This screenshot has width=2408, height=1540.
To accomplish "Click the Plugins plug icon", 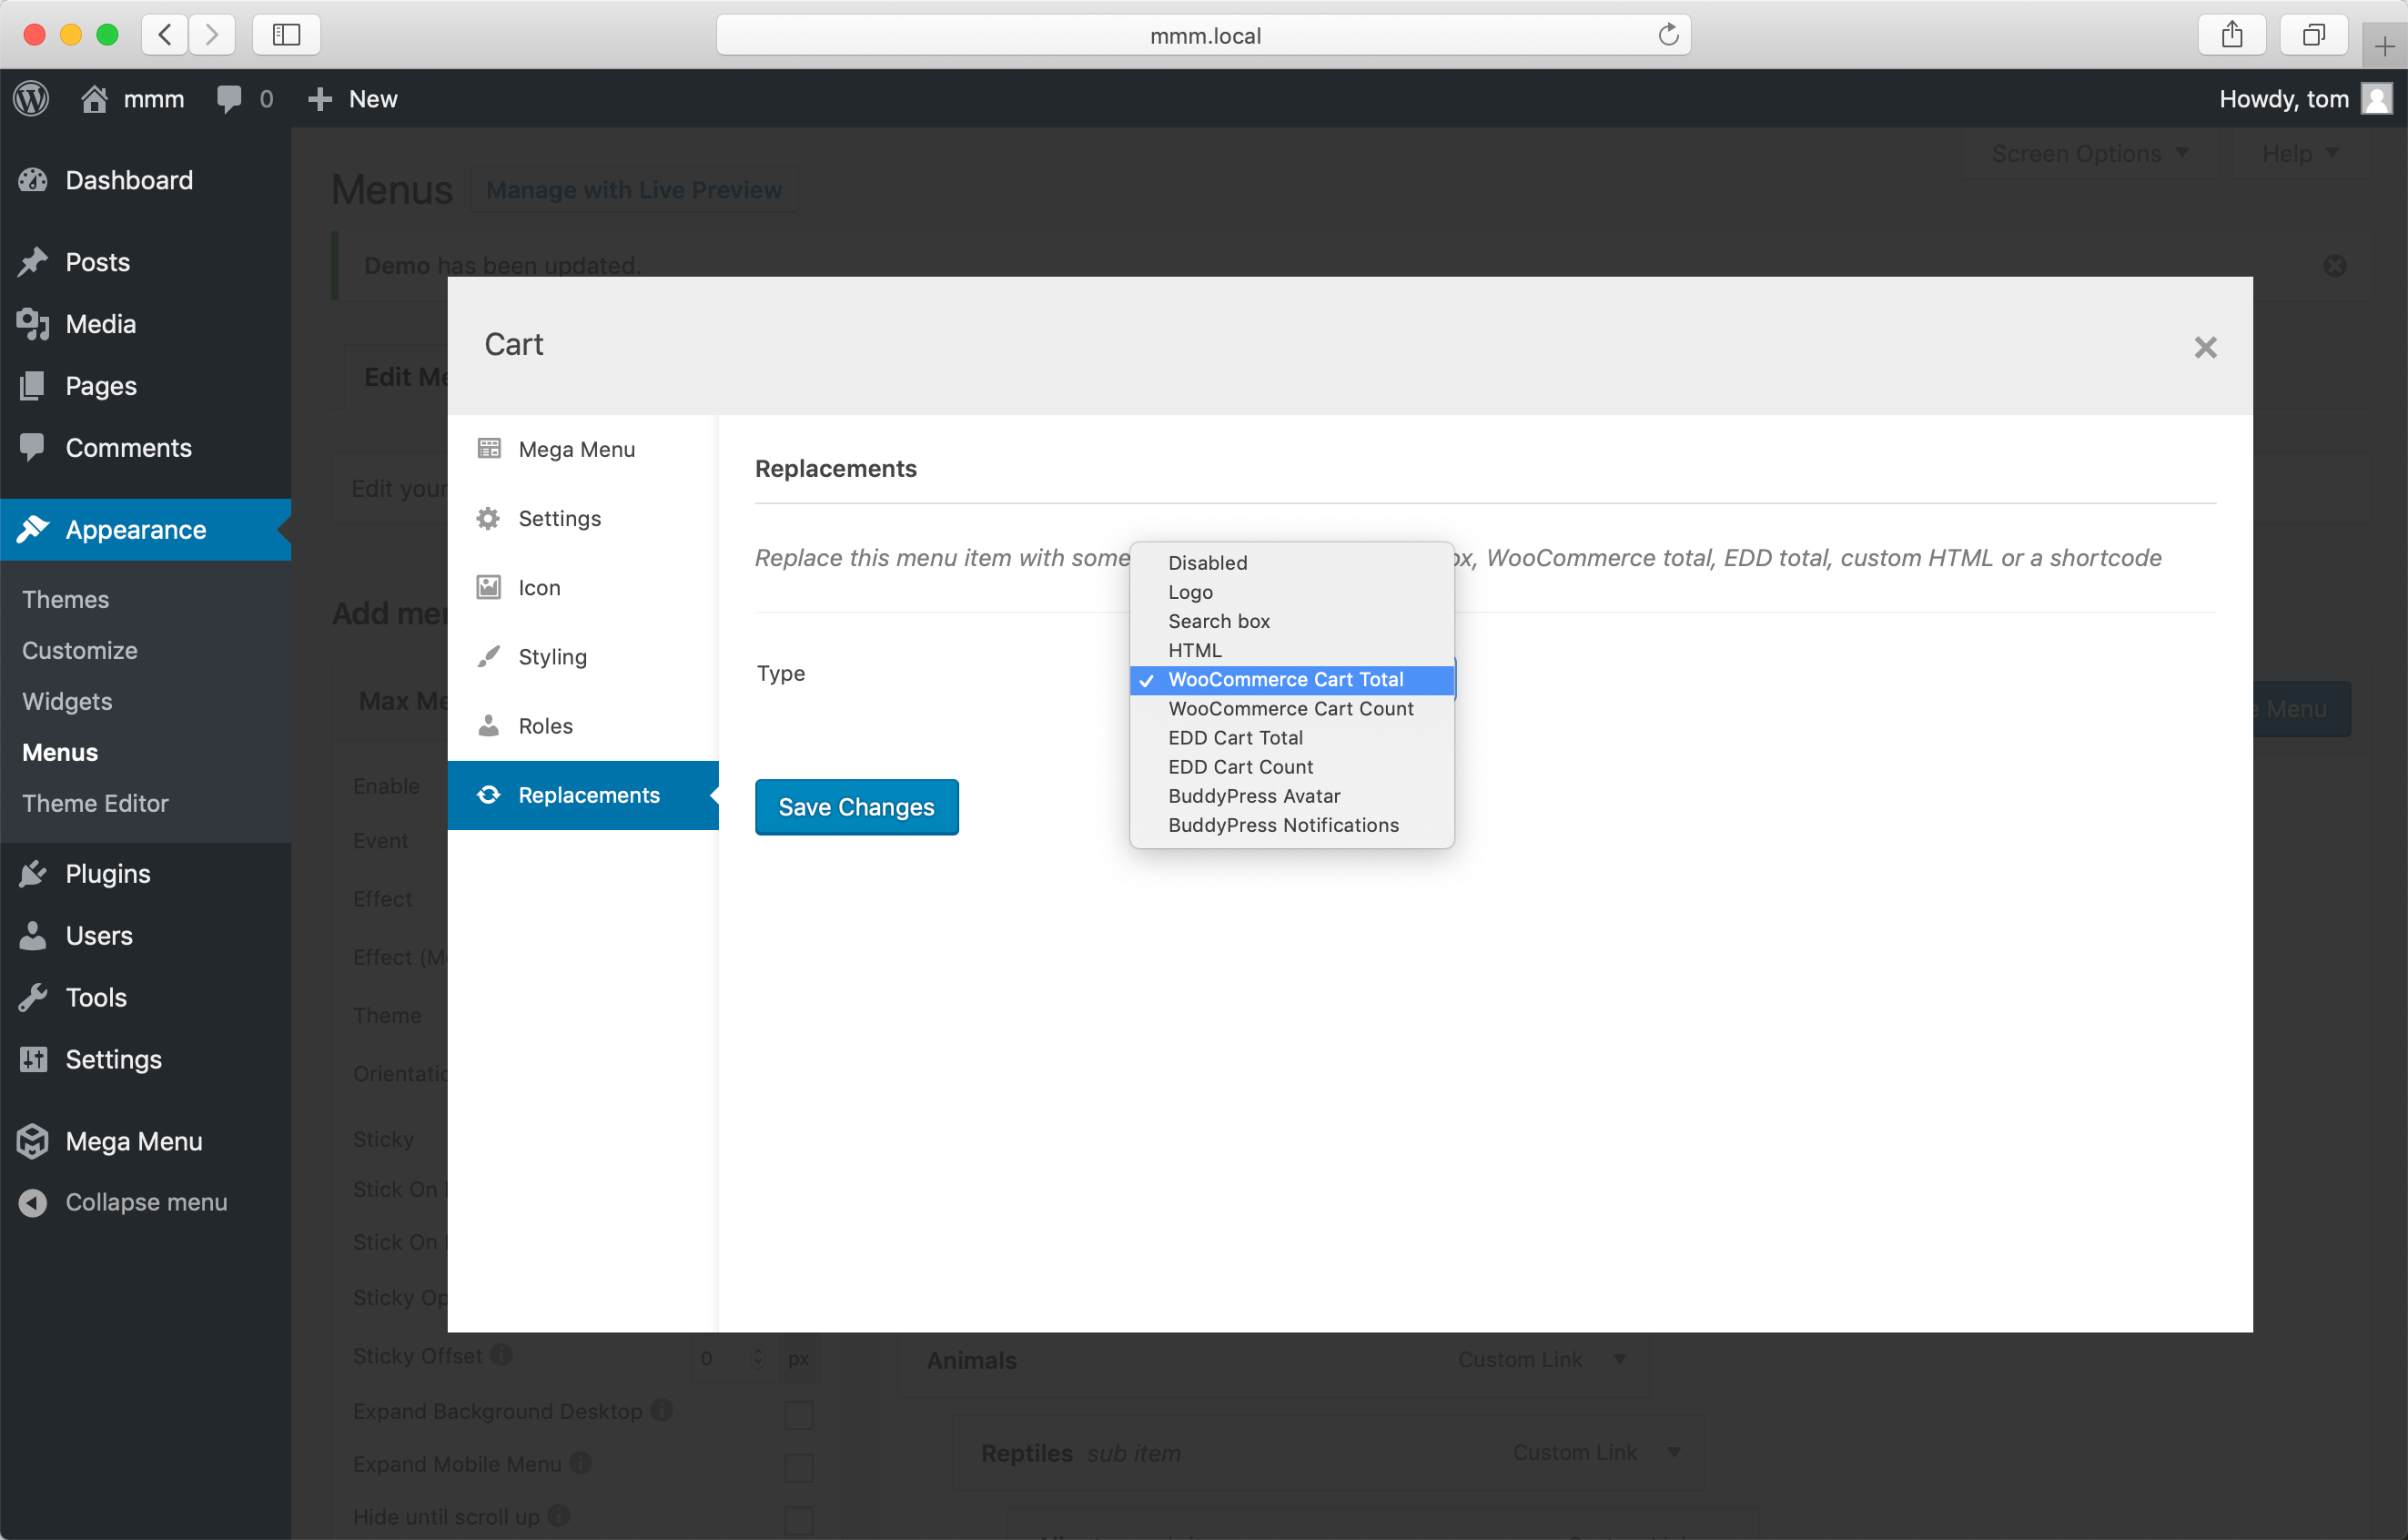I will (x=33, y=873).
